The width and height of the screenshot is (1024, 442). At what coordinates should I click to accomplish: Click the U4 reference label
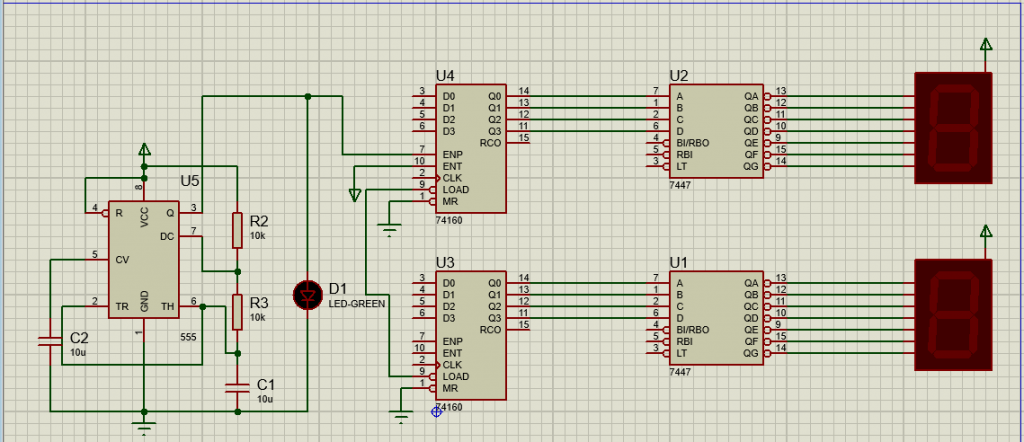coord(445,76)
